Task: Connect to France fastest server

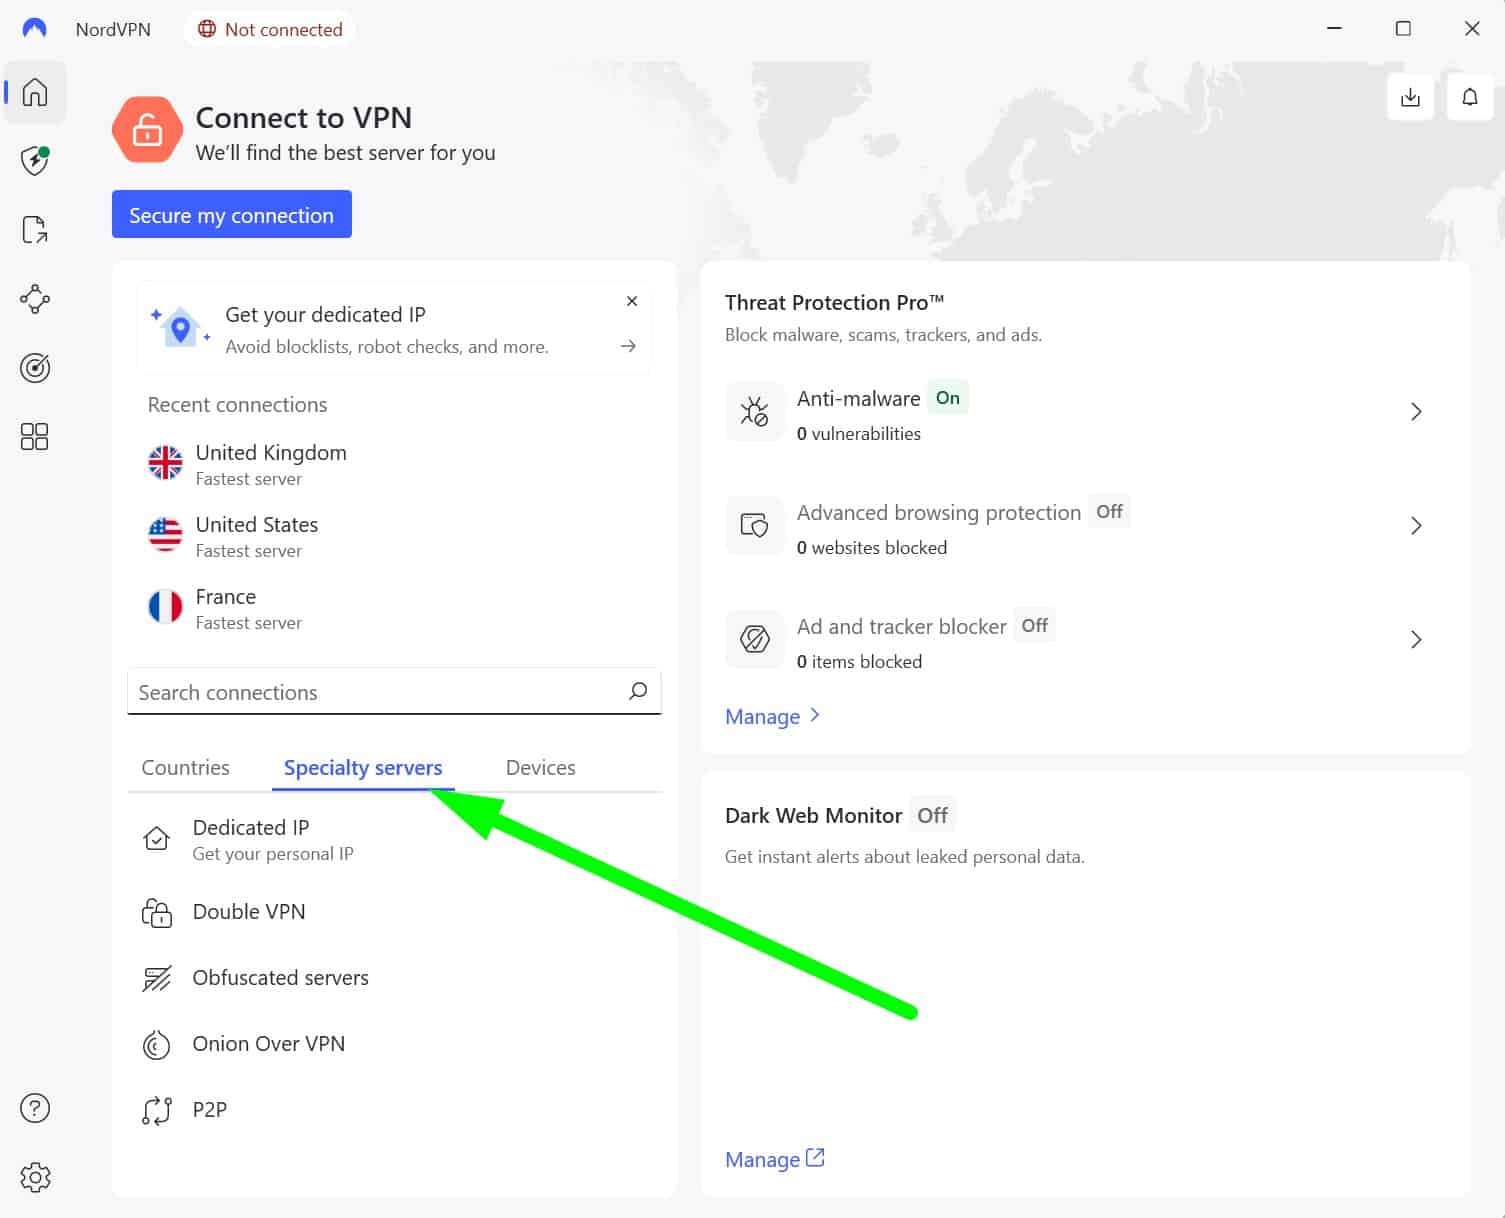Action: point(394,608)
